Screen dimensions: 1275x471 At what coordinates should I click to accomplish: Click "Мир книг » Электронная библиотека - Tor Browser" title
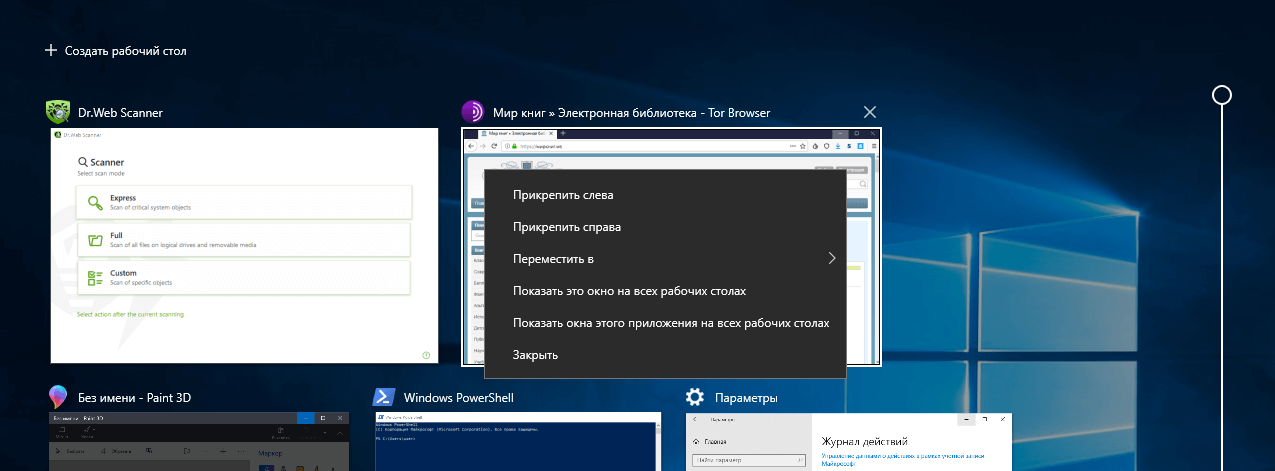(x=632, y=113)
